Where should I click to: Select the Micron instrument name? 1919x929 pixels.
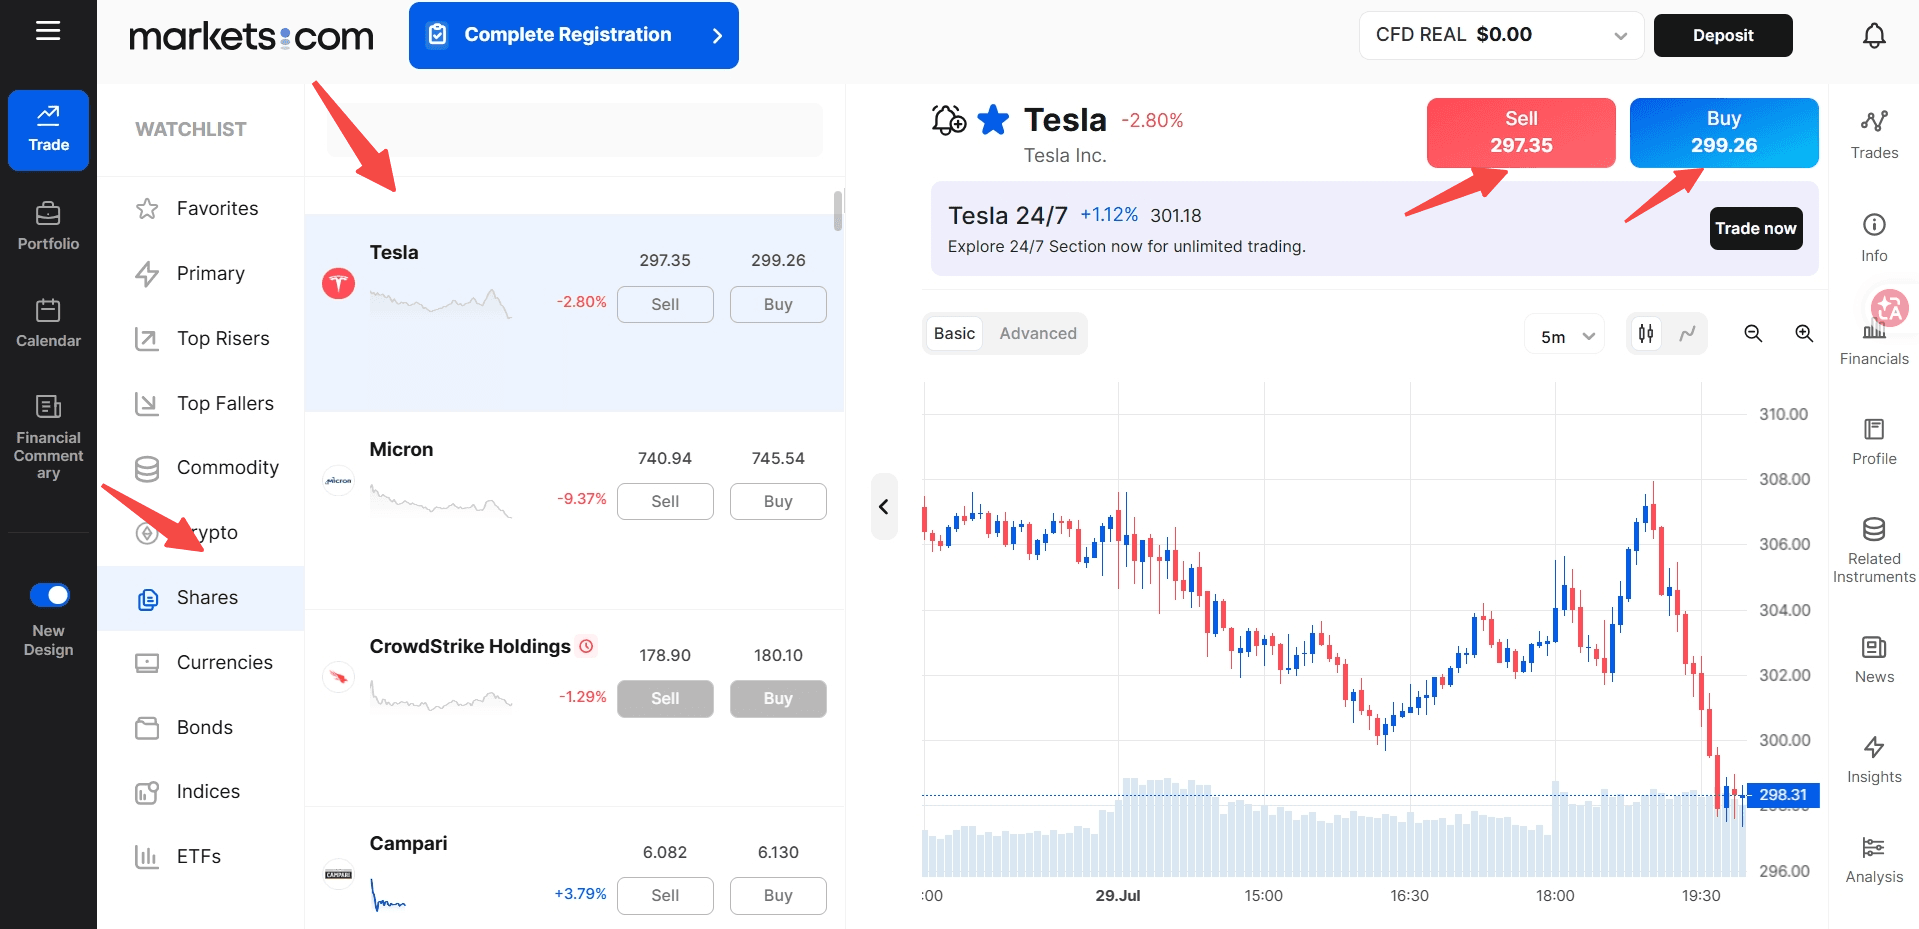[401, 449]
